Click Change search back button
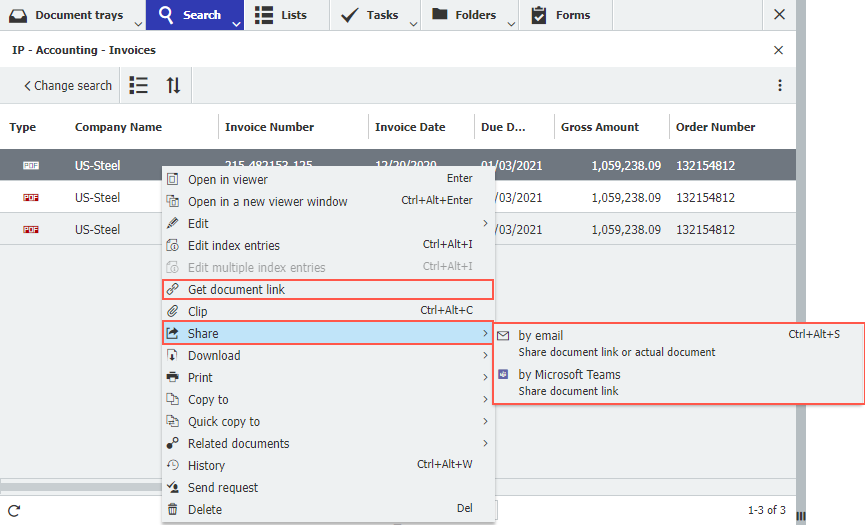This screenshot has width=865, height=525. (x=67, y=86)
